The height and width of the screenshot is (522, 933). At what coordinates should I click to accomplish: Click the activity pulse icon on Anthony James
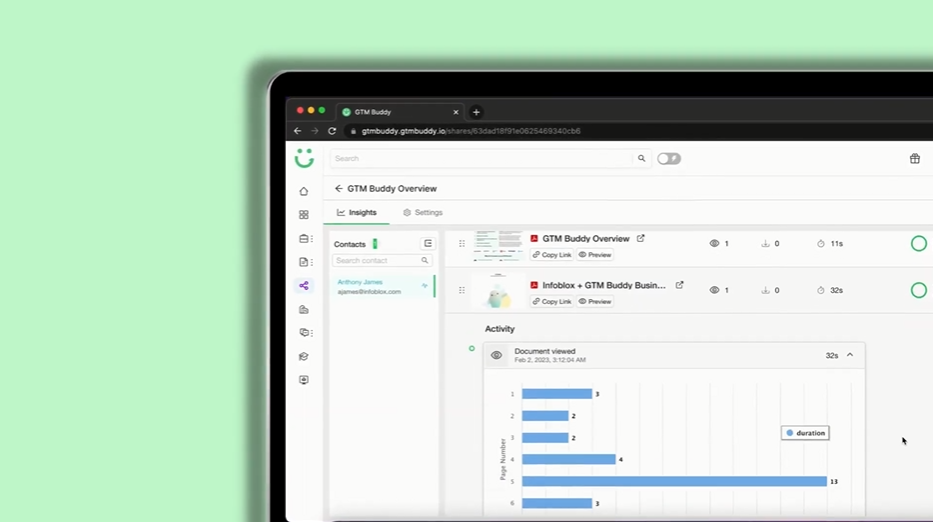(425, 286)
